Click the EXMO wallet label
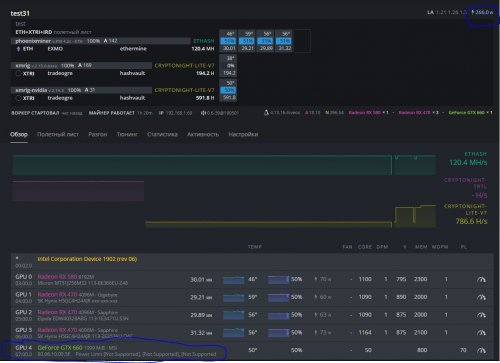This screenshot has width=500, height=363. (x=55, y=49)
